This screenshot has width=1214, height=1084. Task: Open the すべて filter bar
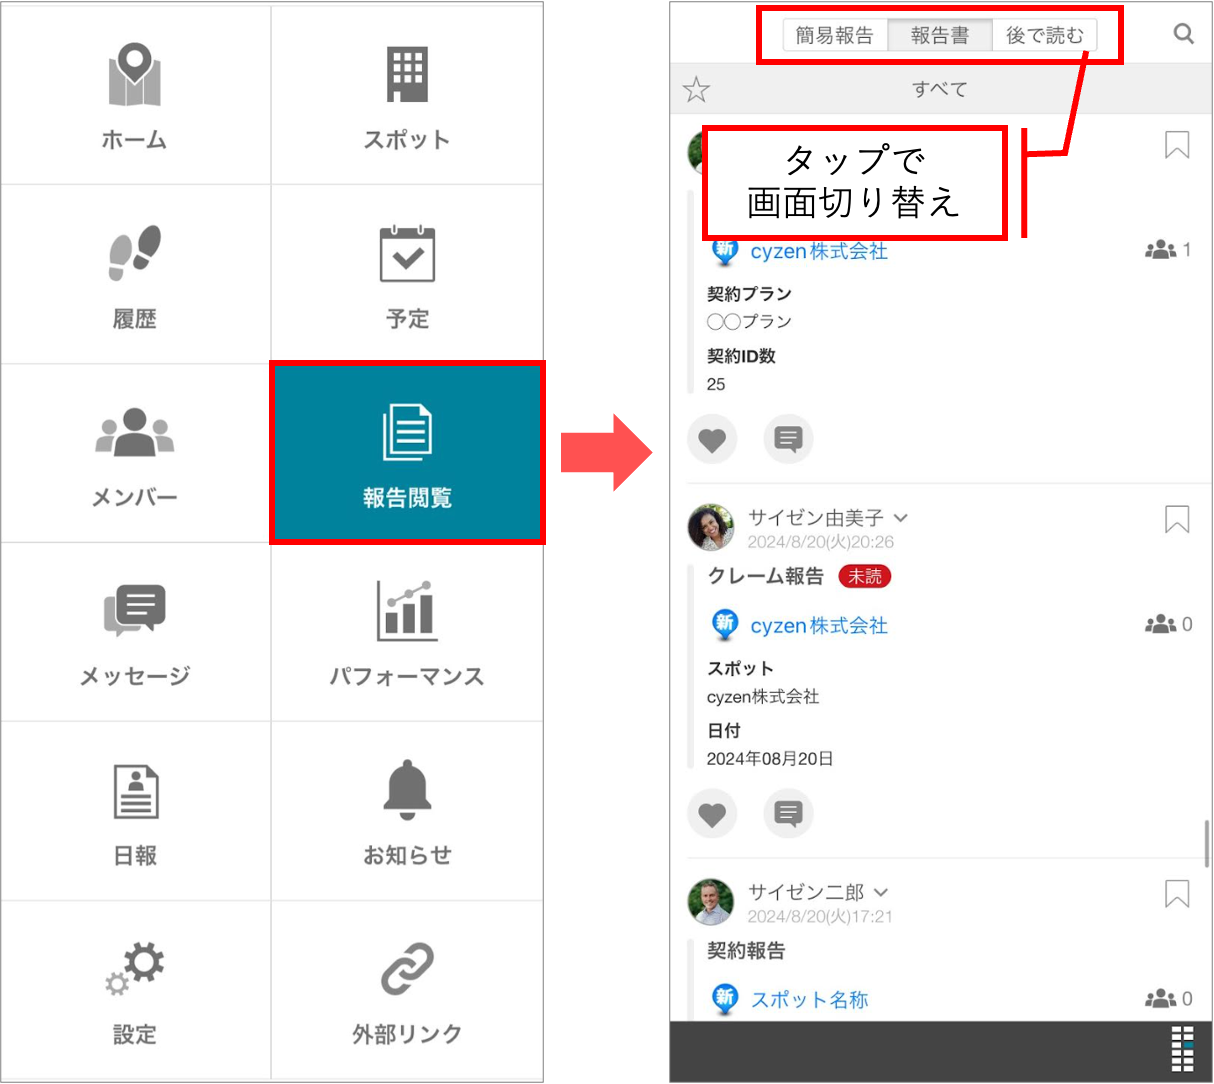(x=940, y=90)
